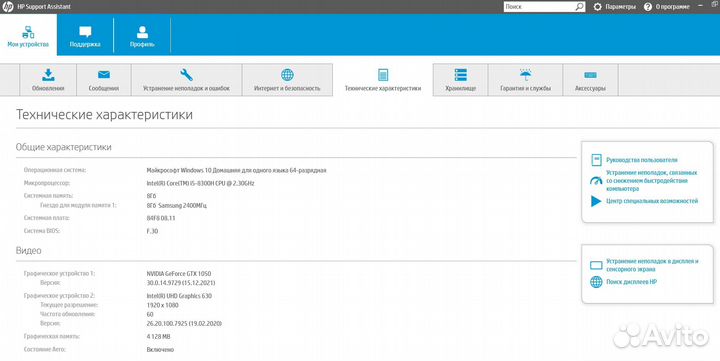Open Интернет и безопасность globe tab

(x=287, y=79)
